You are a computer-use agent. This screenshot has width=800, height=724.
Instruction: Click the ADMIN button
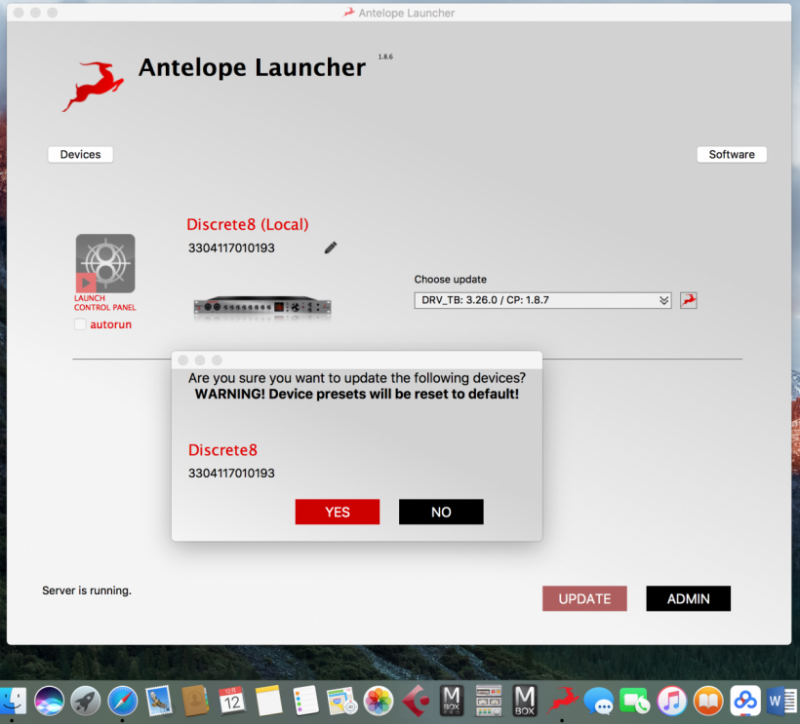[688, 598]
